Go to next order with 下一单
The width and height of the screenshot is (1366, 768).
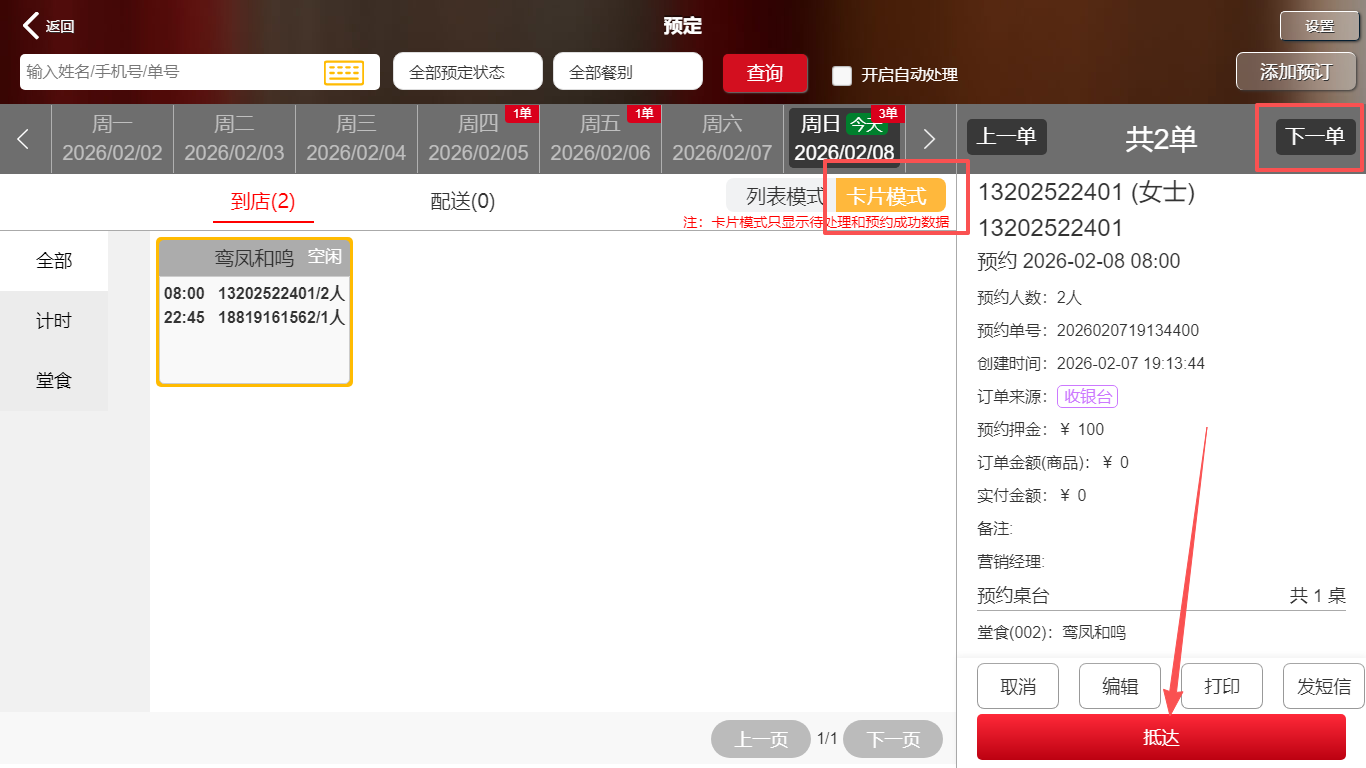tap(1314, 137)
